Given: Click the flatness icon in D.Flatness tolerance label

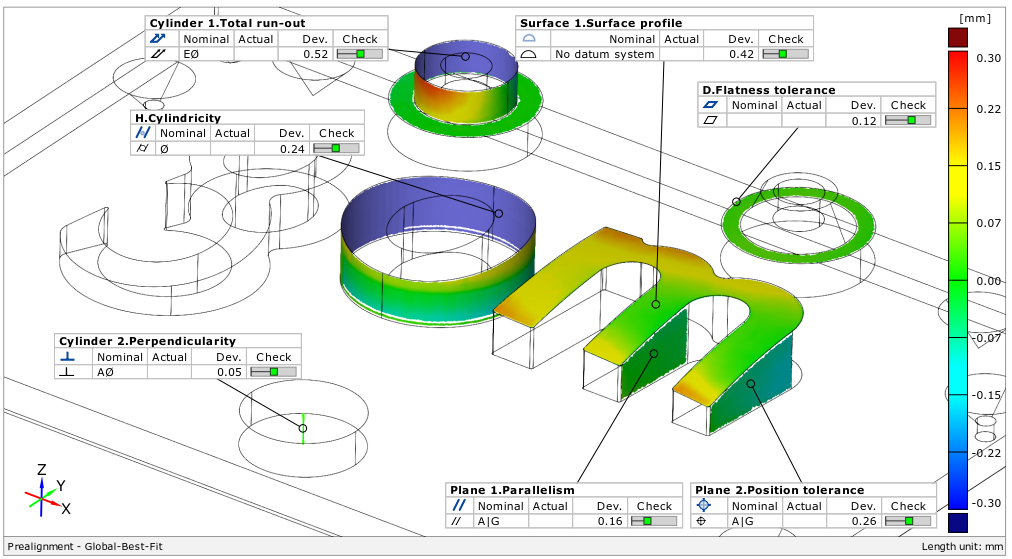Looking at the screenshot, I should pyautogui.click(x=711, y=105).
